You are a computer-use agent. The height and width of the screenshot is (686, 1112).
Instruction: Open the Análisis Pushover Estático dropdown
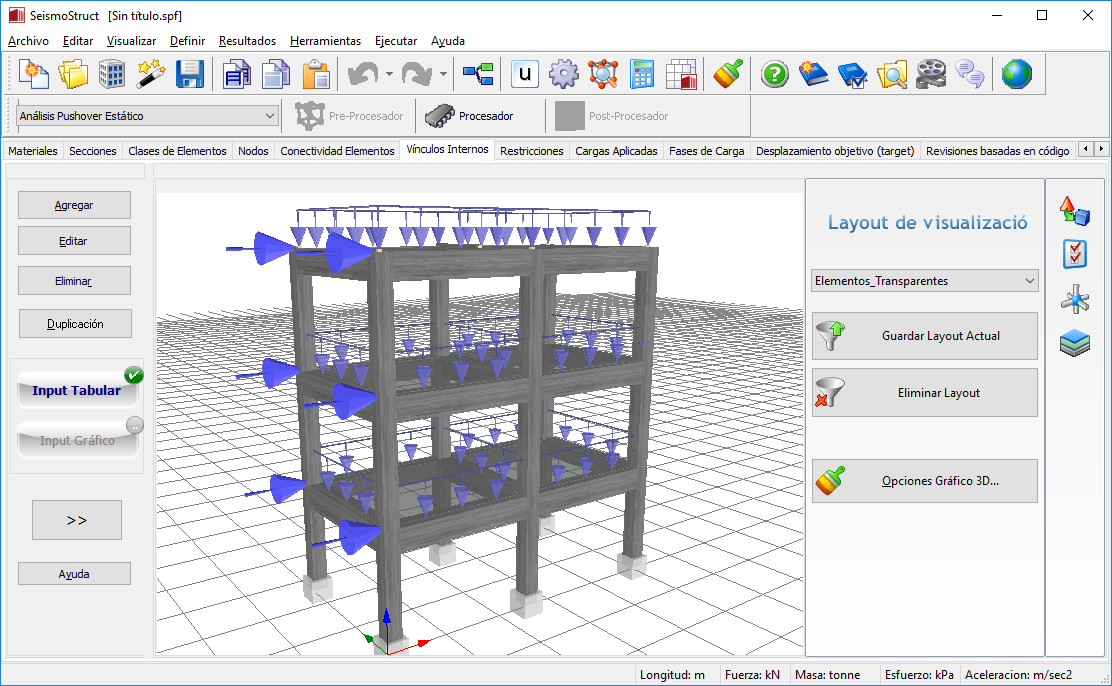270,116
